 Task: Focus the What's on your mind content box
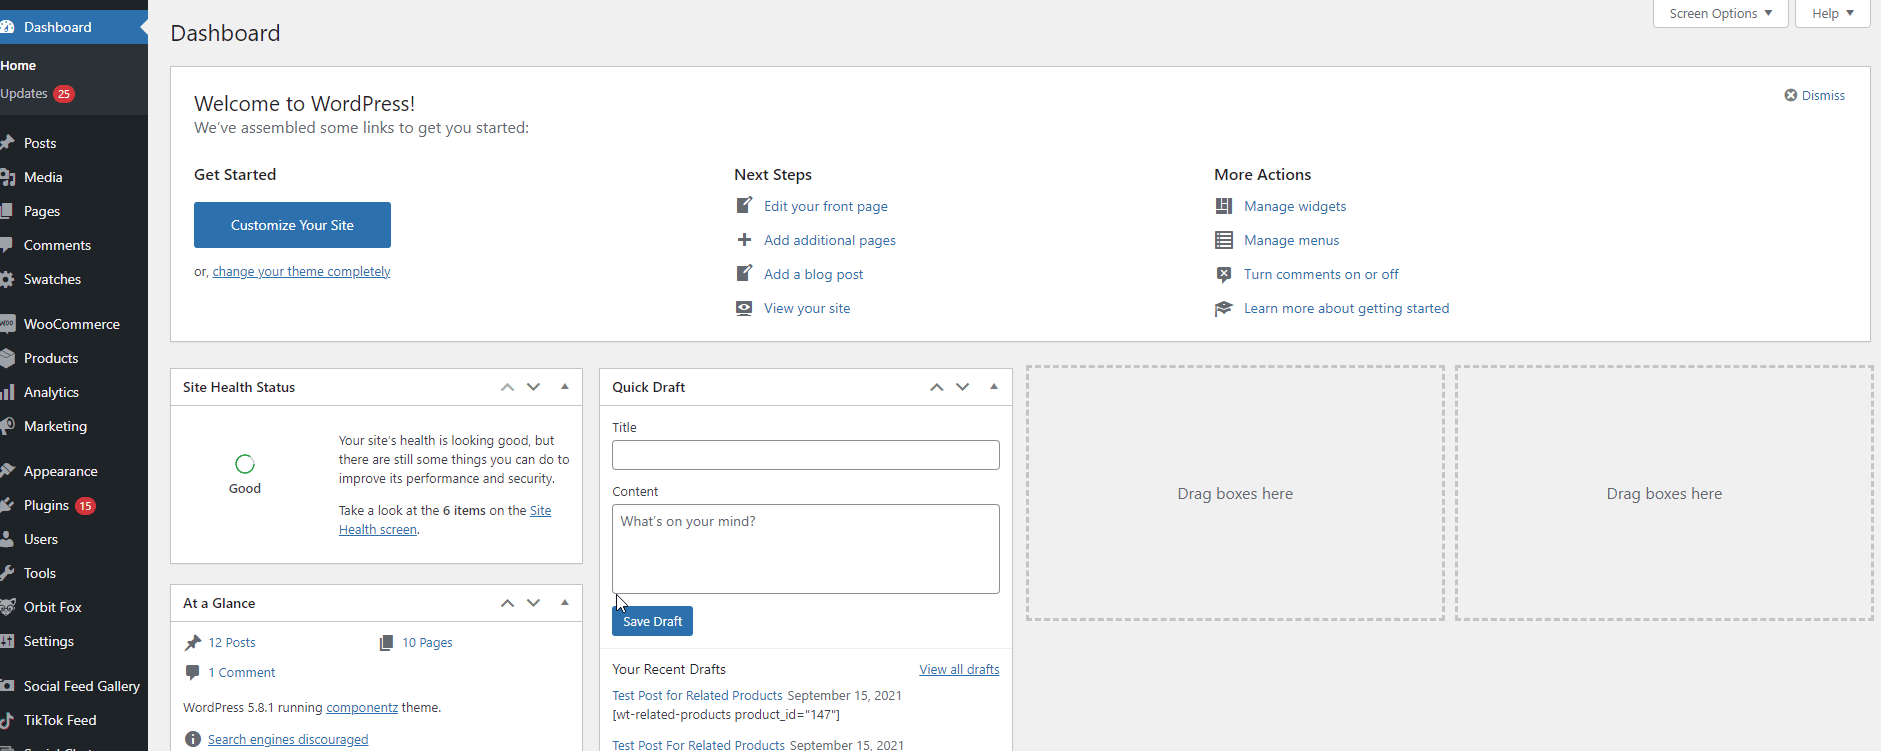click(806, 549)
